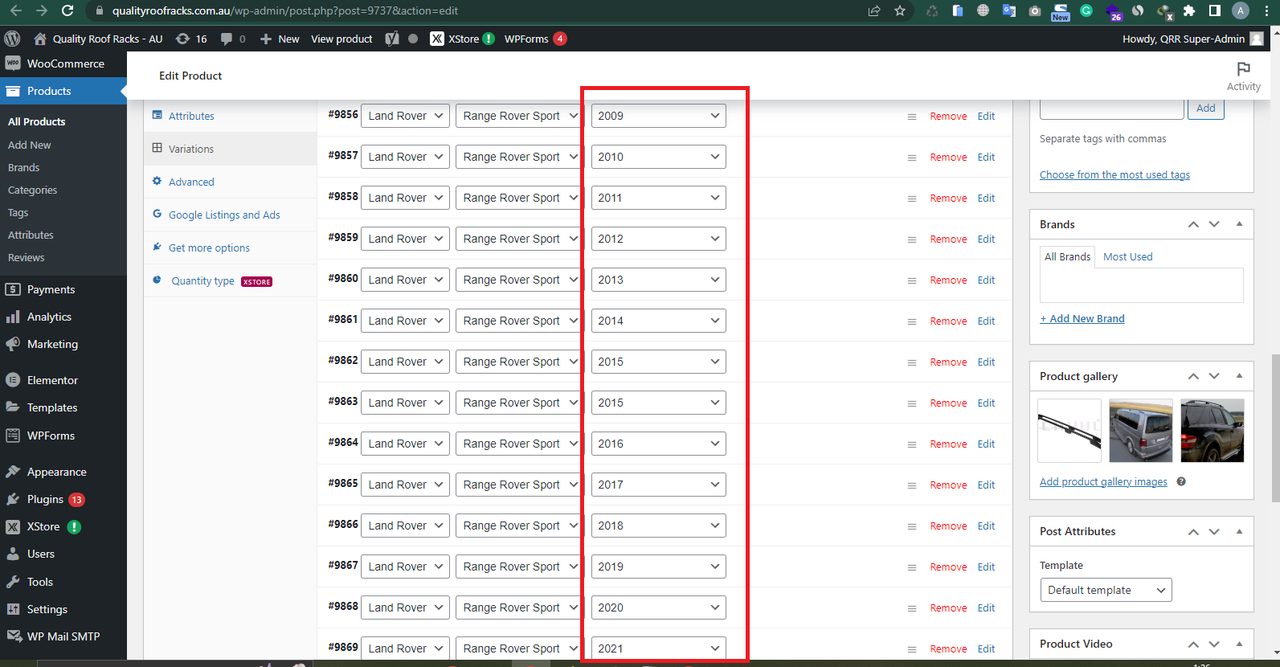Click Add button for product tags
Viewport: 1280px width, 667px height.
[x=1206, y=108]
